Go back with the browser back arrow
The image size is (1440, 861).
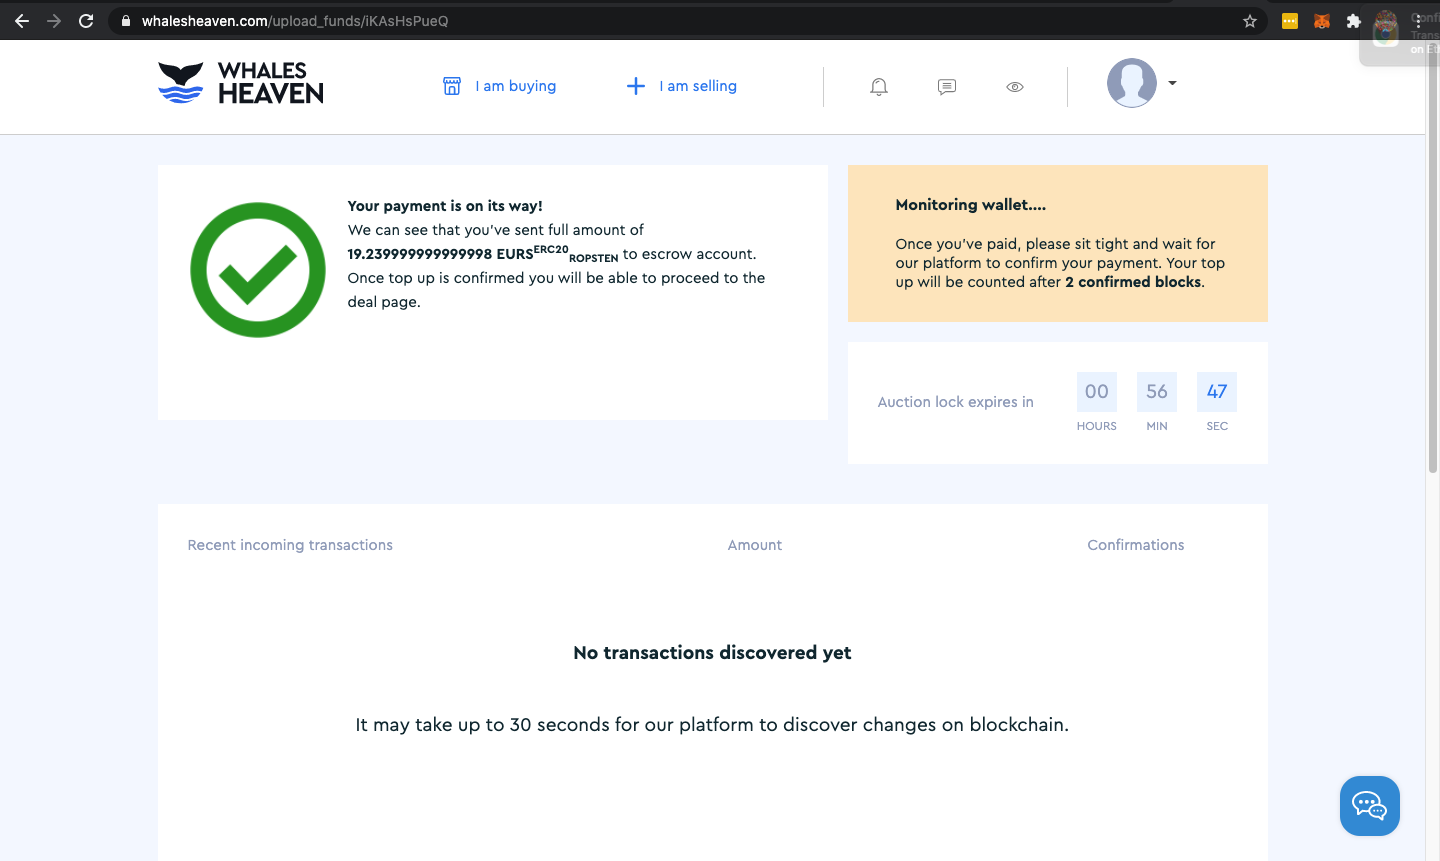click(22, 20)
